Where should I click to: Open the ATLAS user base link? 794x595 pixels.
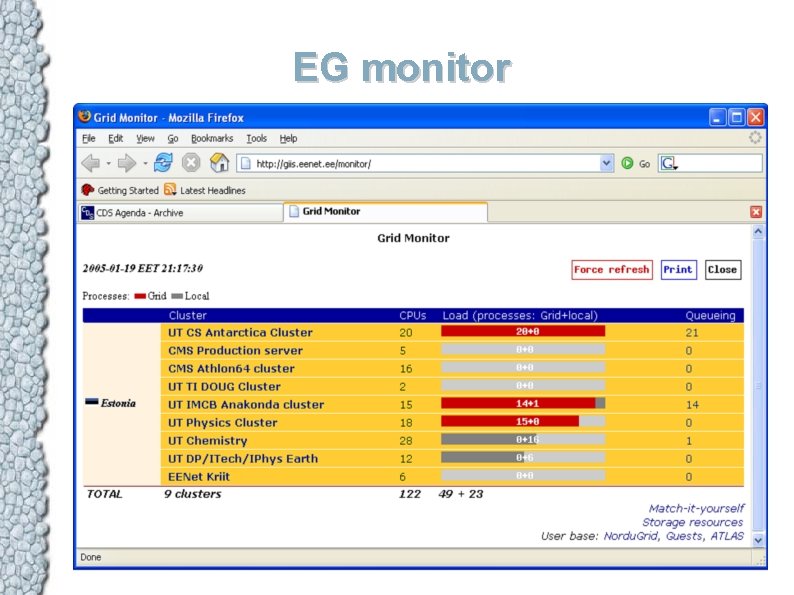pyautogui.click(x=727, y=536)
